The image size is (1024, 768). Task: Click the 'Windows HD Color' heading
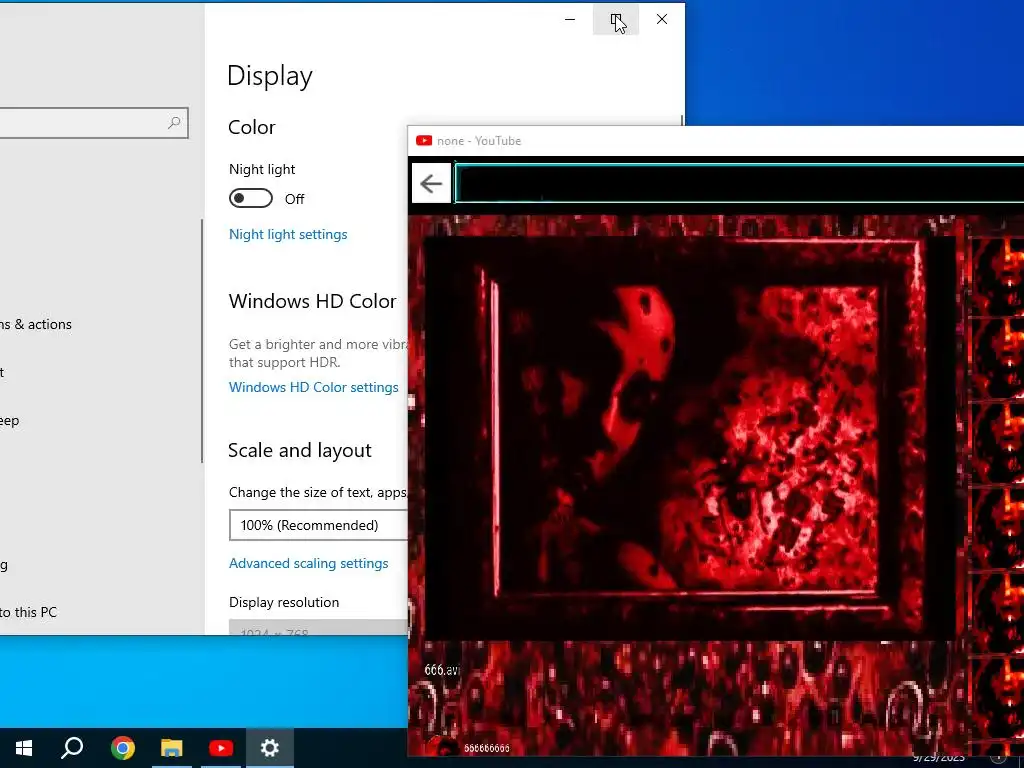[312, 301]
